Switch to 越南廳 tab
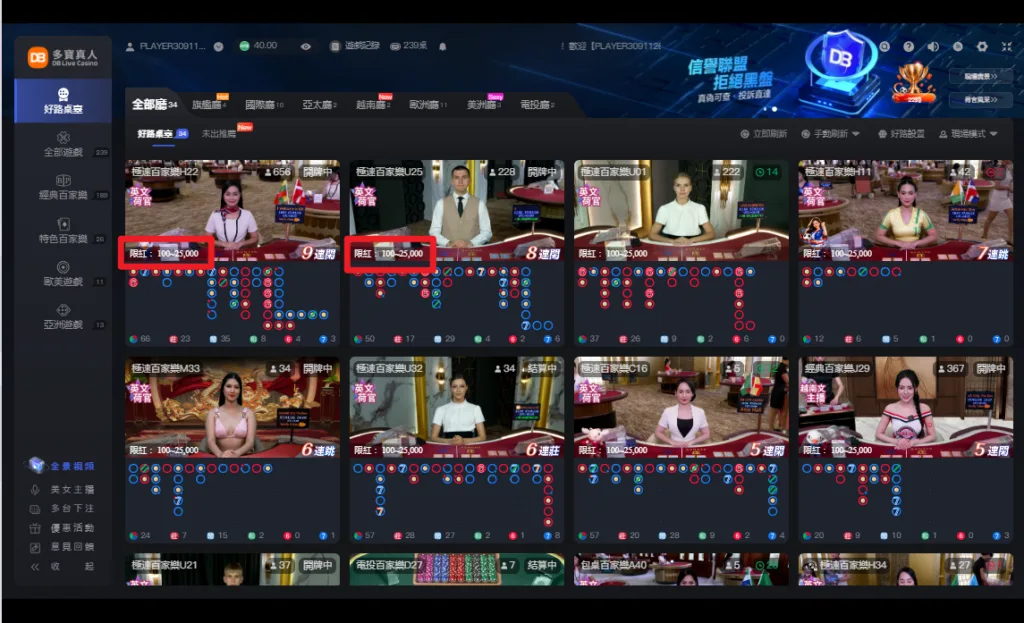Image resolution: width=1024 pixels, height=623 pixels. pyautogui.click(x=373, y=104)
